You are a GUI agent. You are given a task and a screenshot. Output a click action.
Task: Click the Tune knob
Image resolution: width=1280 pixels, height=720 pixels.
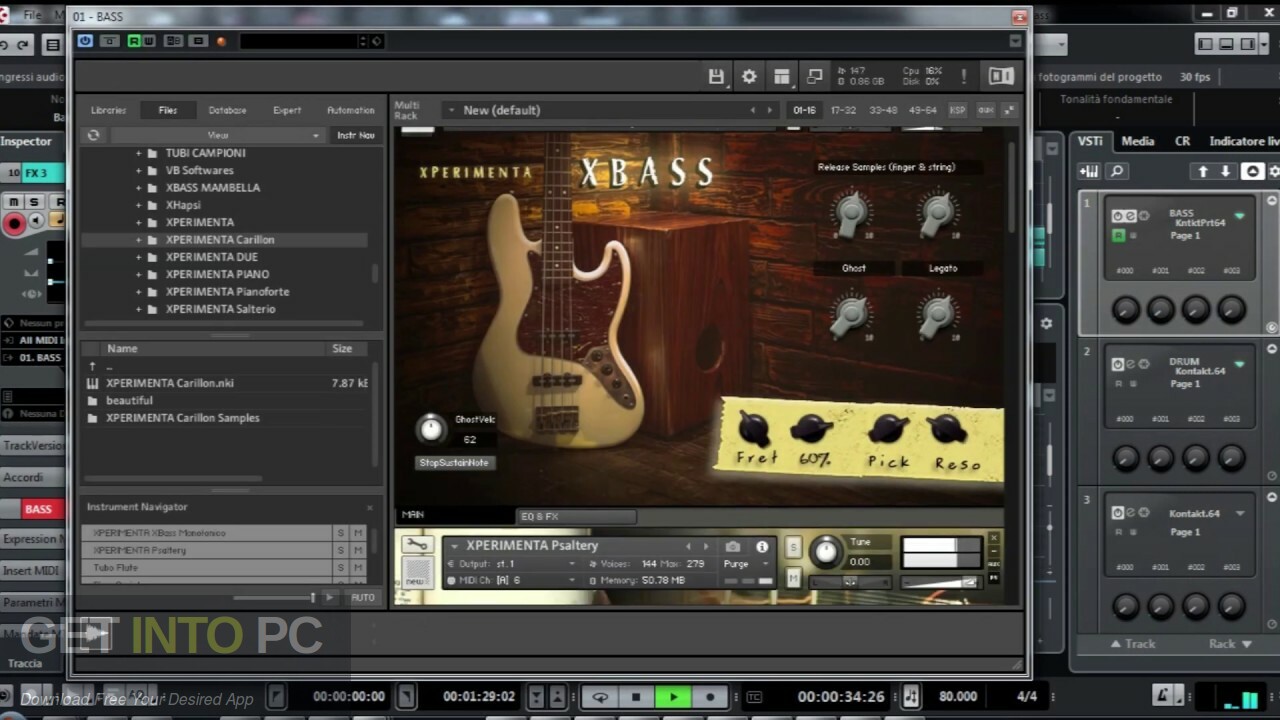pyautogui.click(x=826, y=551)
